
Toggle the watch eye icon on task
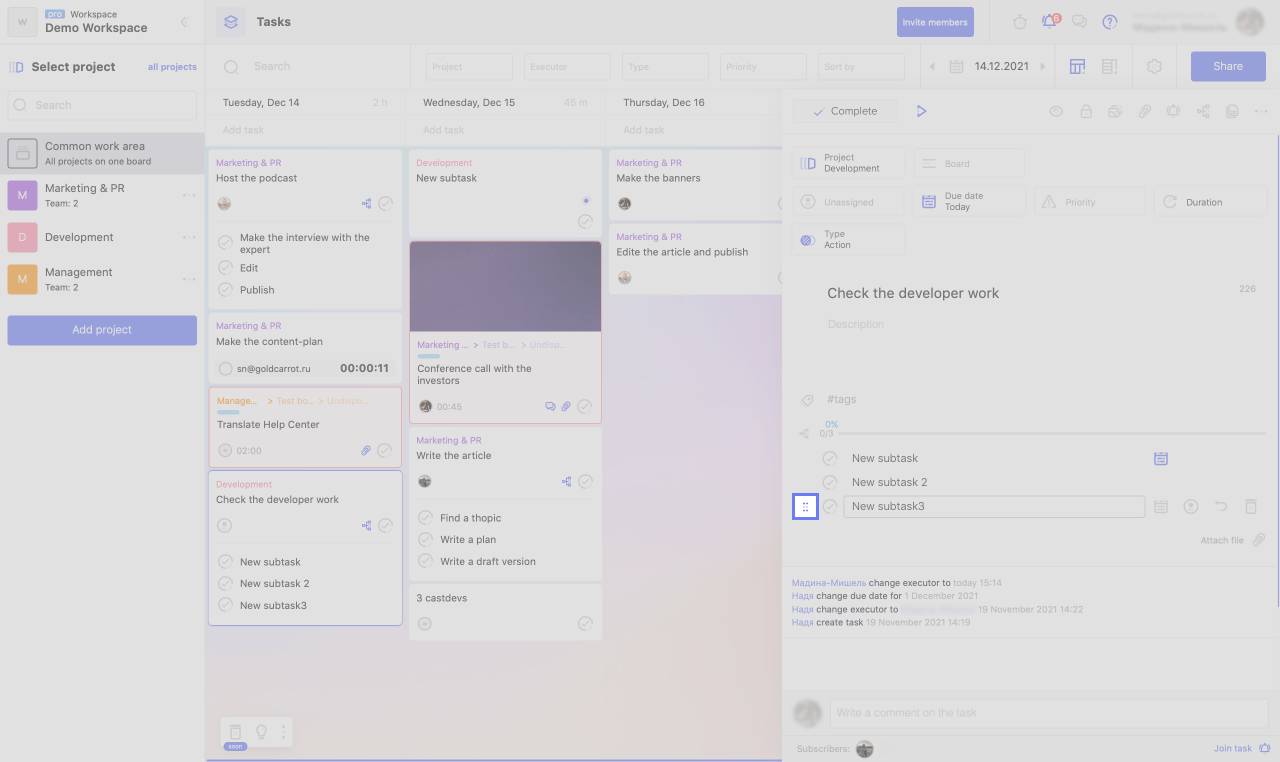(x=1055, y=112)
